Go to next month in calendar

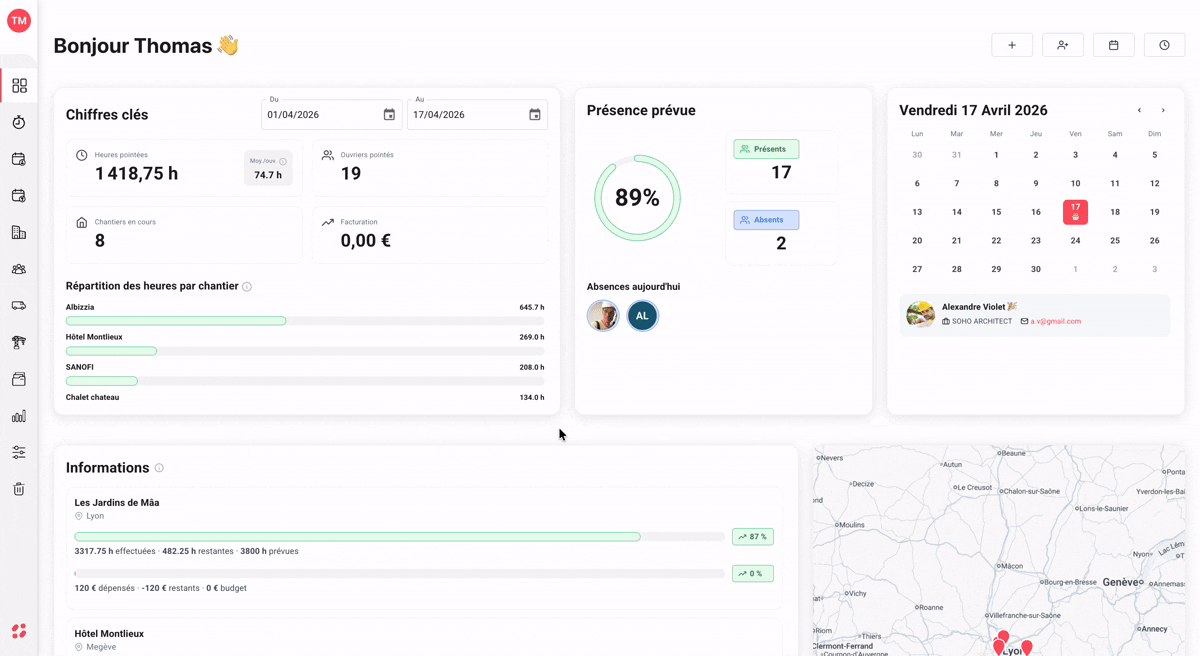tap(1163, 111)
